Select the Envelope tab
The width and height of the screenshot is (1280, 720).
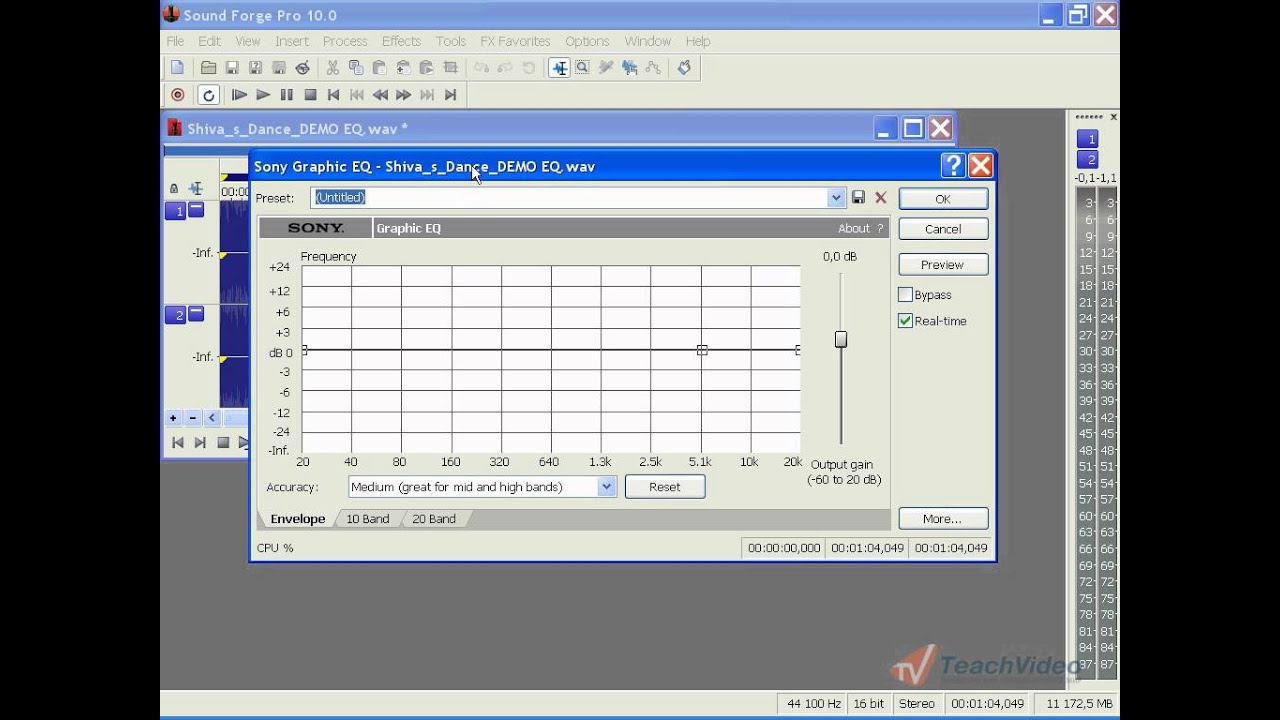(297, 519)
